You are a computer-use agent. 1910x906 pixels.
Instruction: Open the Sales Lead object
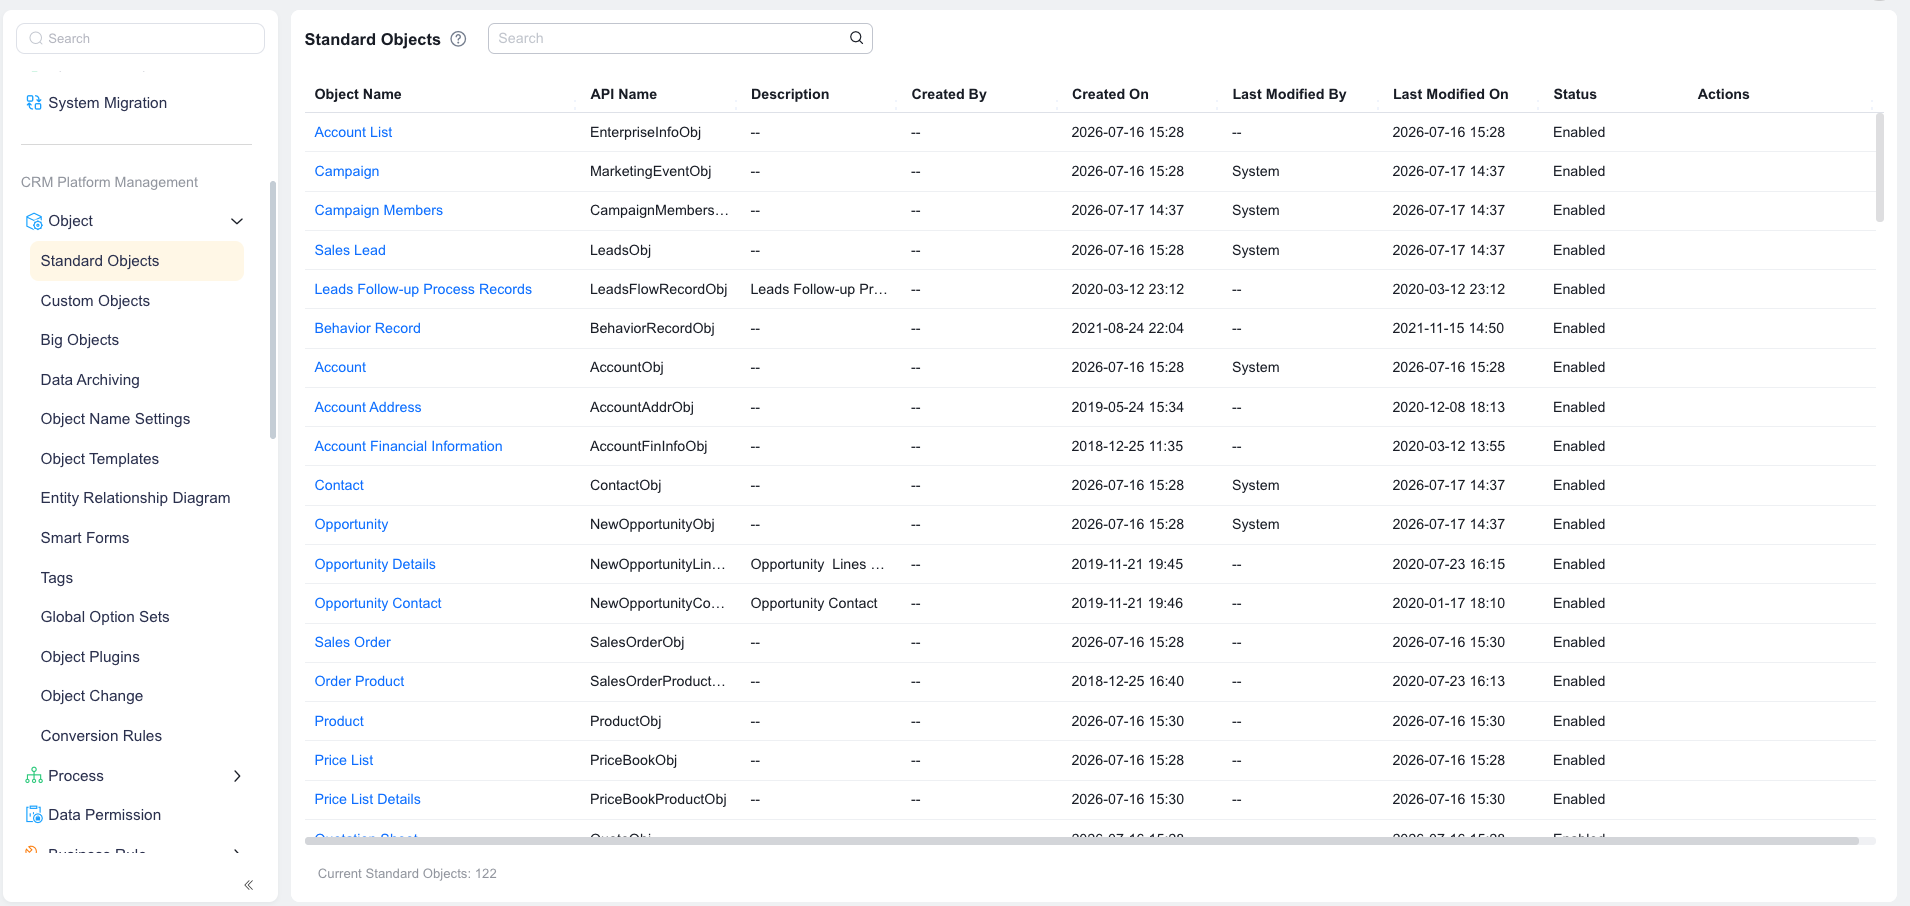350,250
